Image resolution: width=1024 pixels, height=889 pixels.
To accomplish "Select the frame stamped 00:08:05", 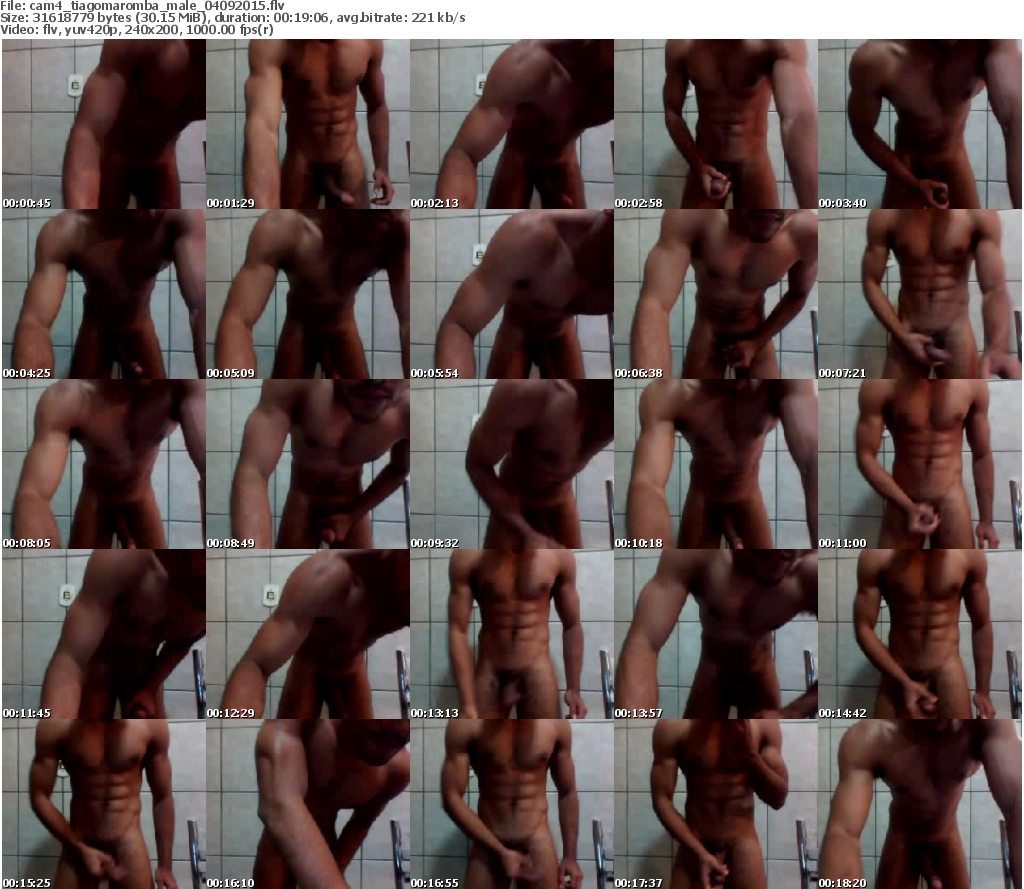I will [104, 464].
